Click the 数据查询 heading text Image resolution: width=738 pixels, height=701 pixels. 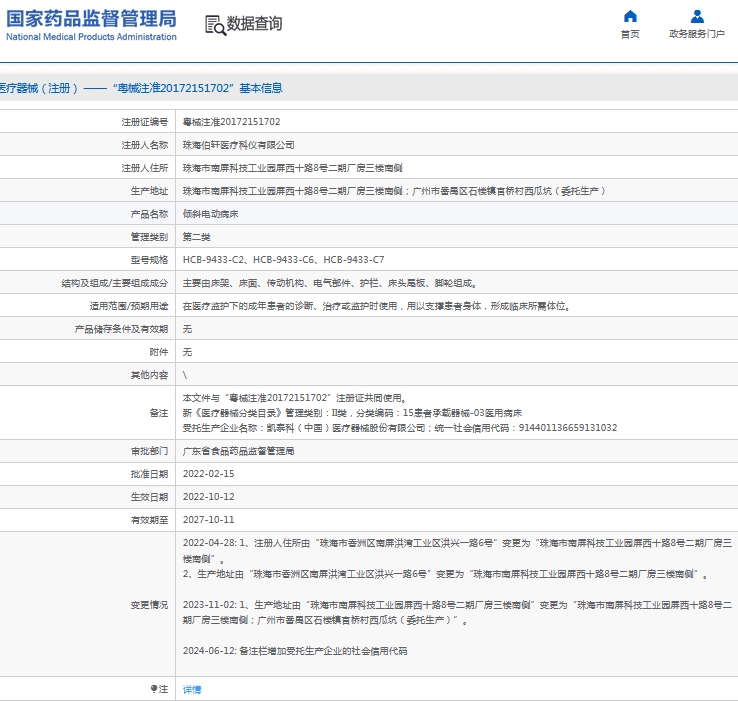click(255, 24)
